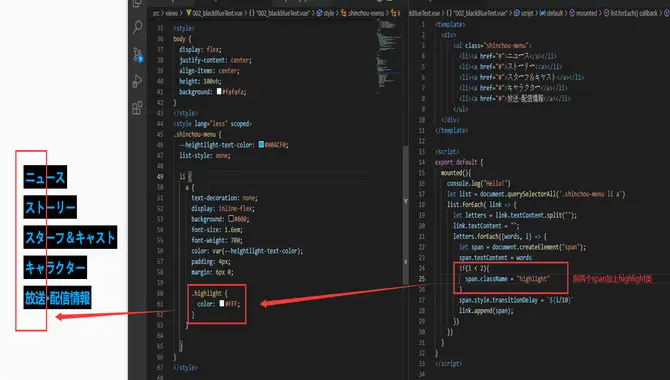Screen dimensions: 670x380
Task: Open the Source Control view icon
Action: coord(138,54)
